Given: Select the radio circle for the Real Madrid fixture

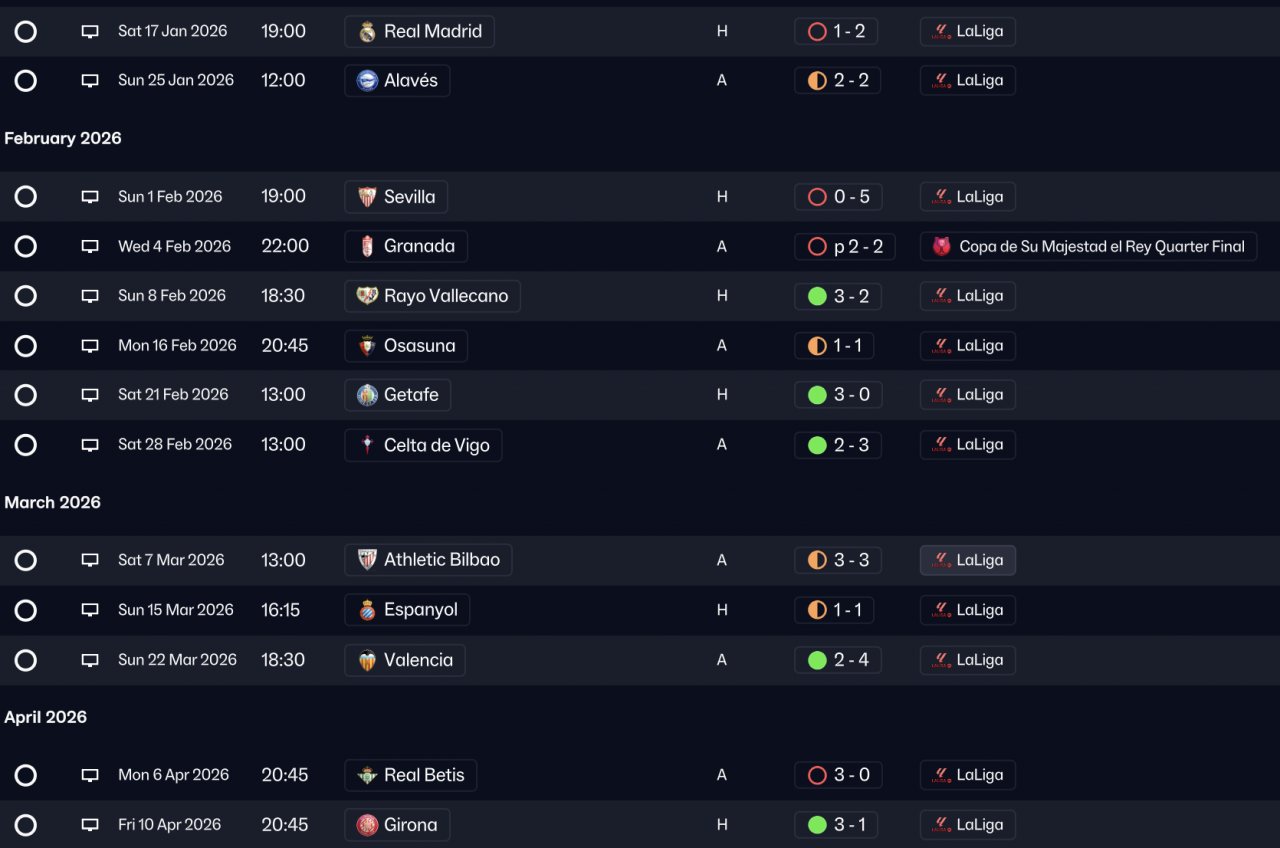Looking at the screenshot, I should (26, 32).
